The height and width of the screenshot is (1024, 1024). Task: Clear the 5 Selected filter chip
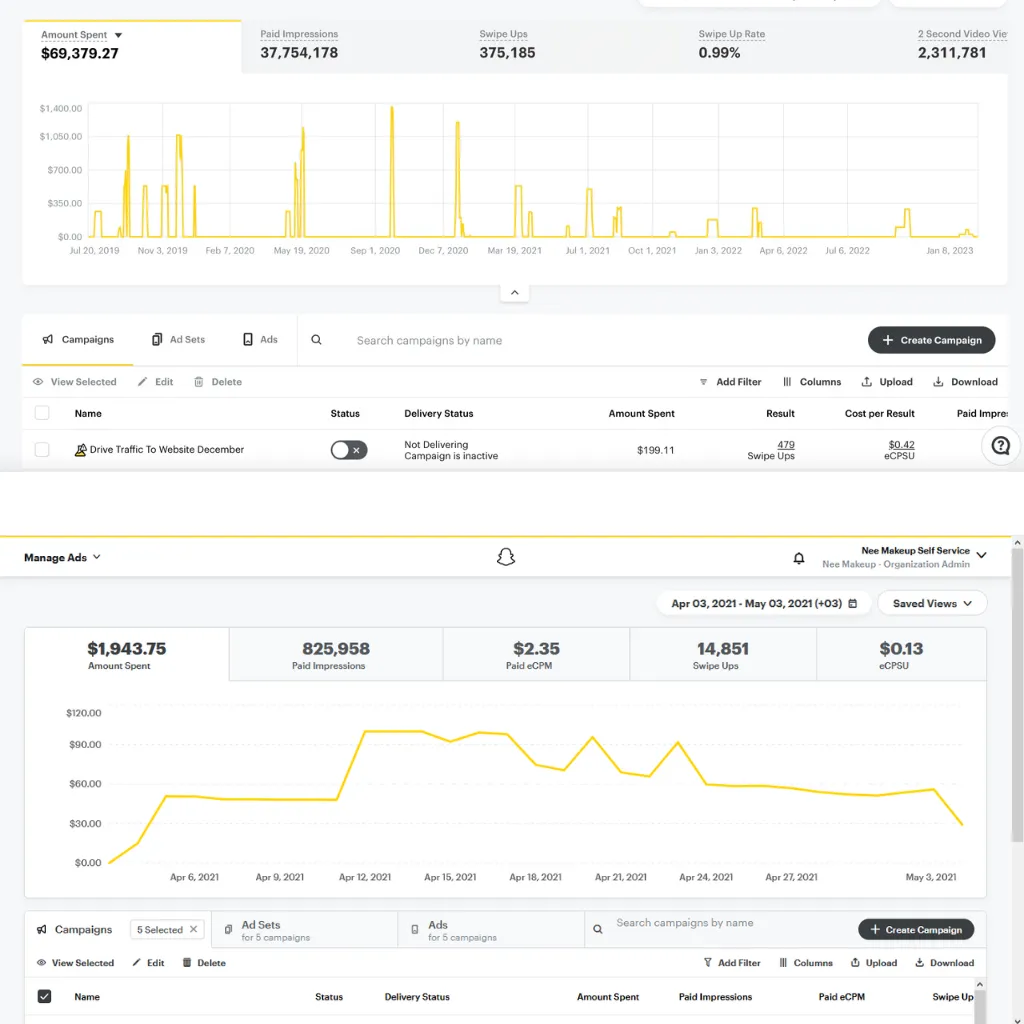click(x=193, y=929)
